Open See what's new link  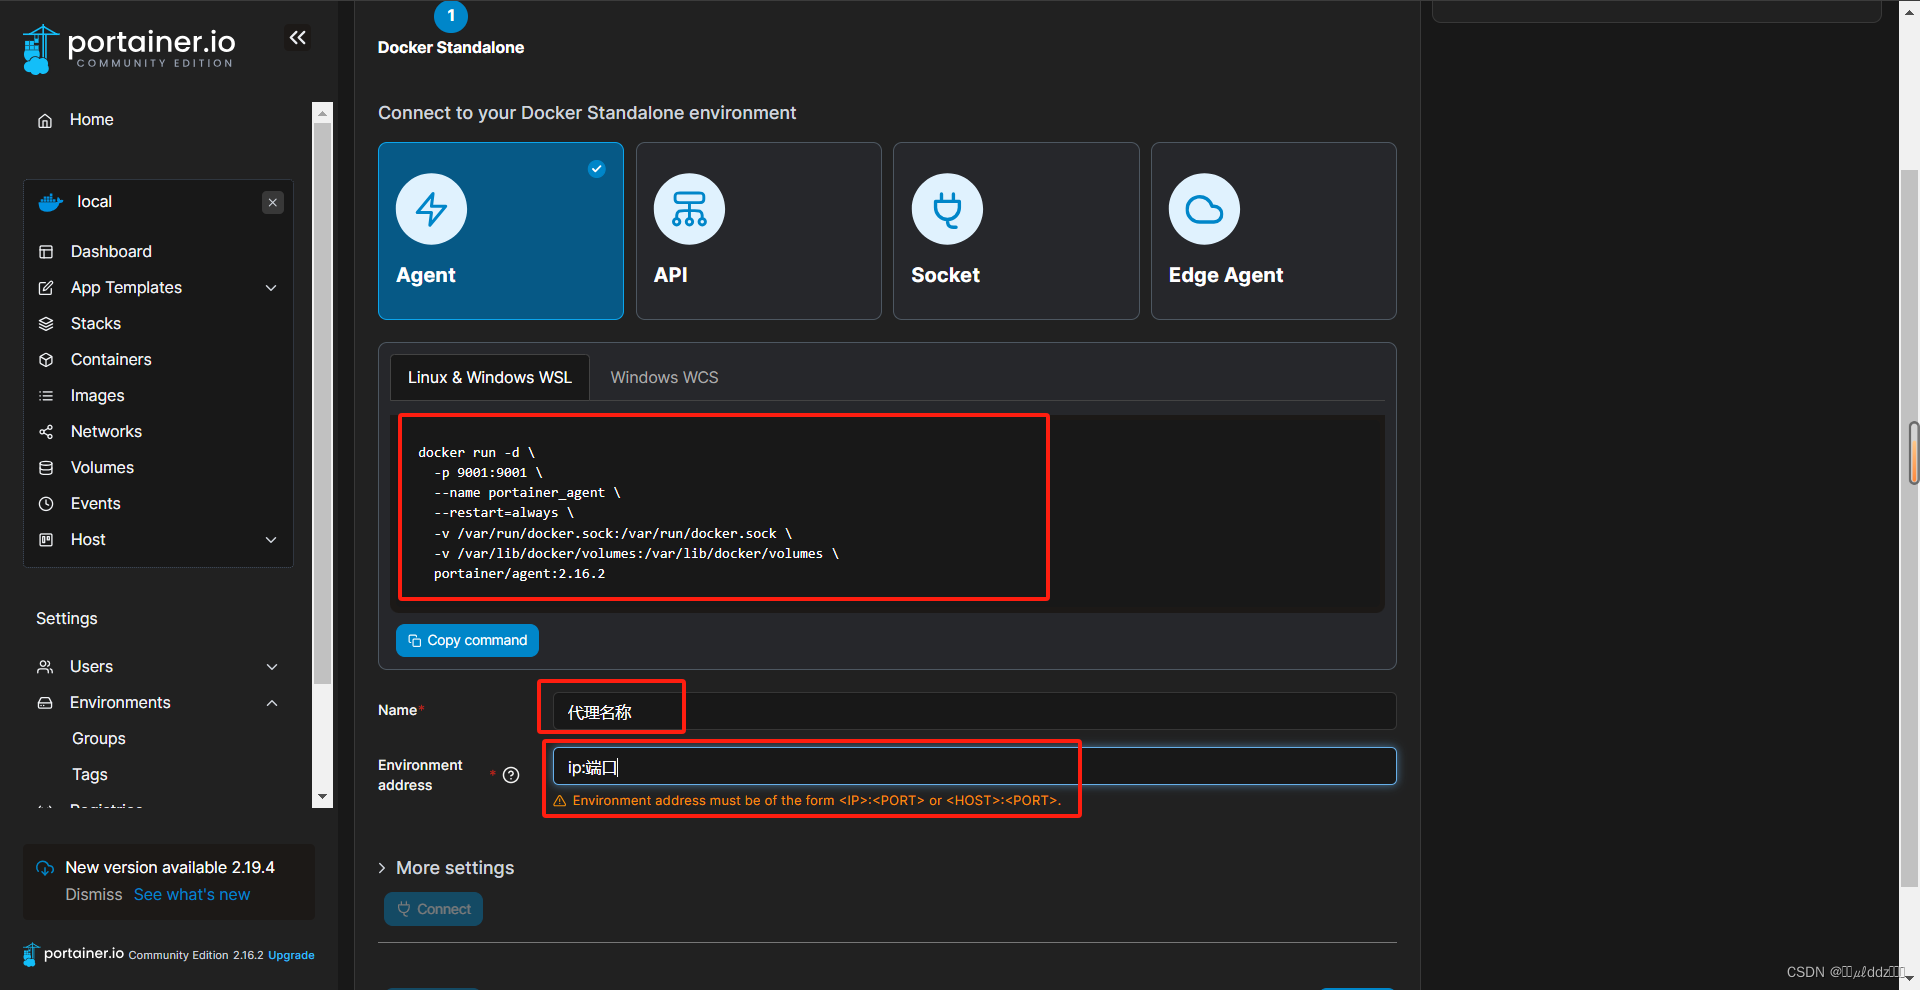pyautogui.click(x=192, y=895)
